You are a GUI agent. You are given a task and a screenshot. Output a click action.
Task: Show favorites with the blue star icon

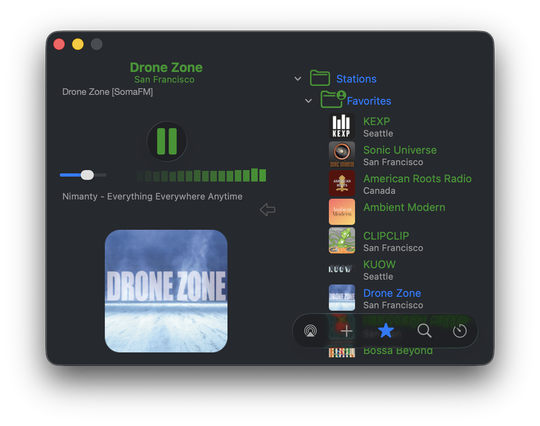click(x=386, y=331)
